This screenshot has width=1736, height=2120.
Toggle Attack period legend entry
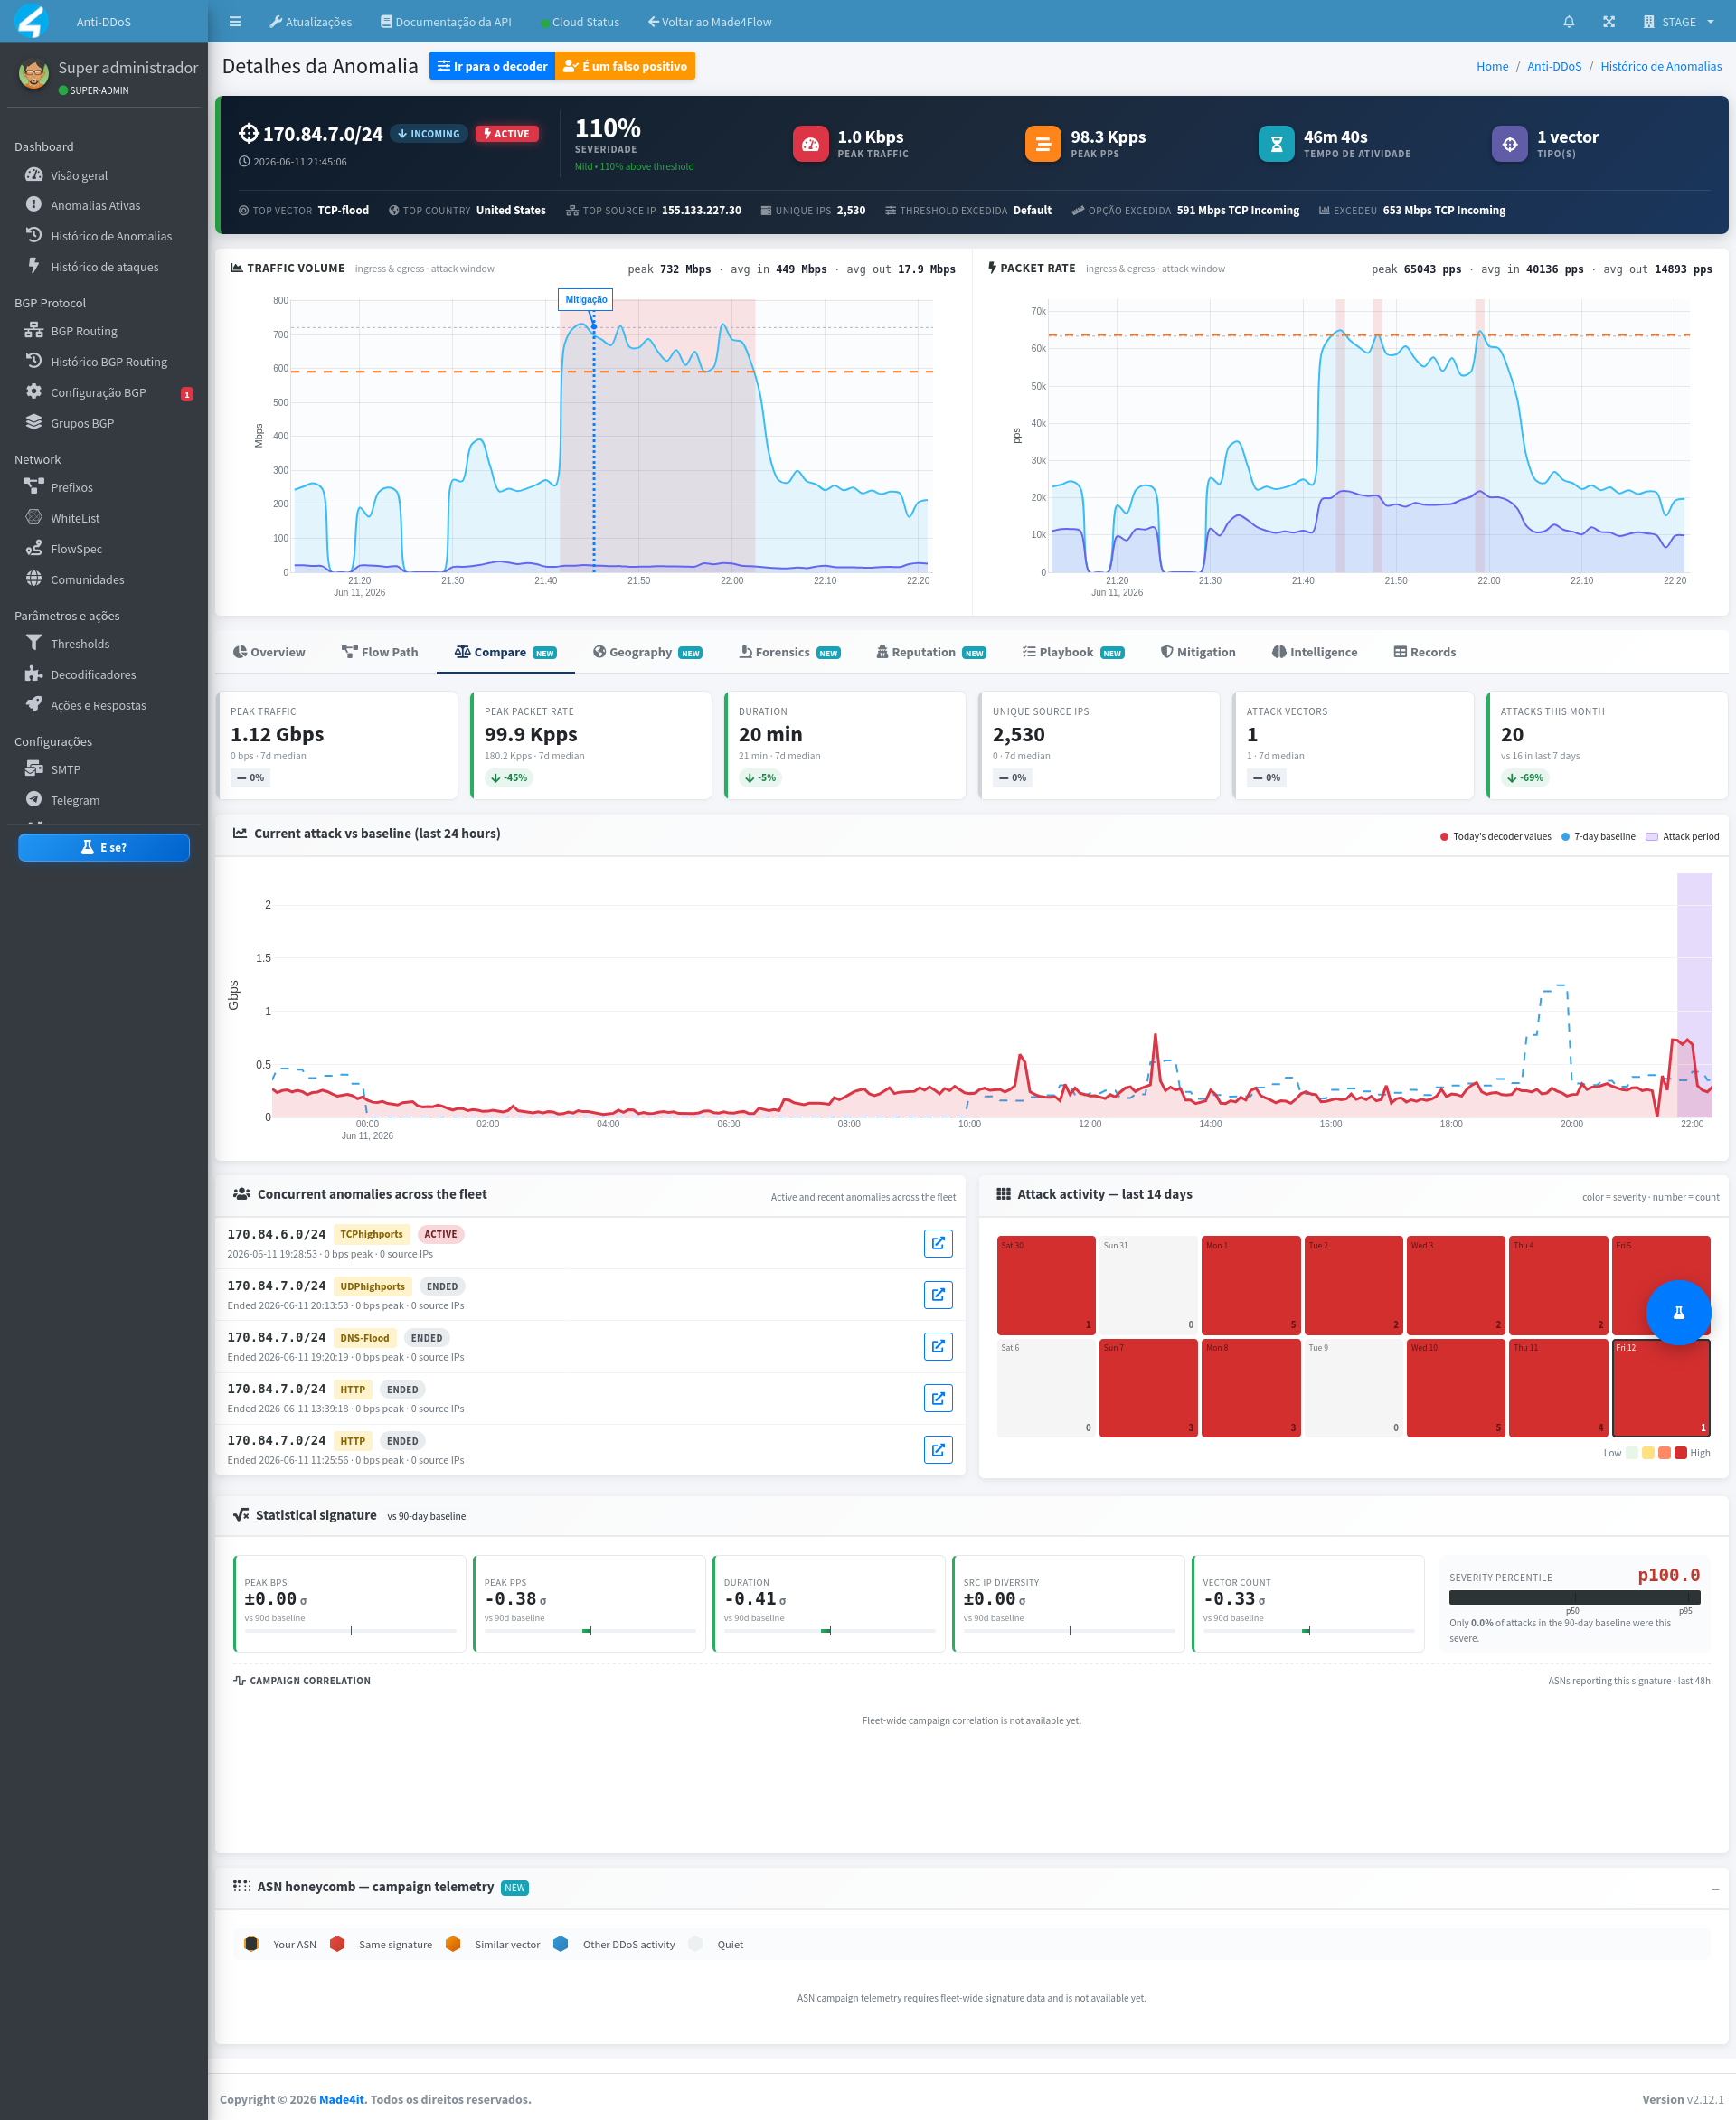click(x=1683, y=837)
